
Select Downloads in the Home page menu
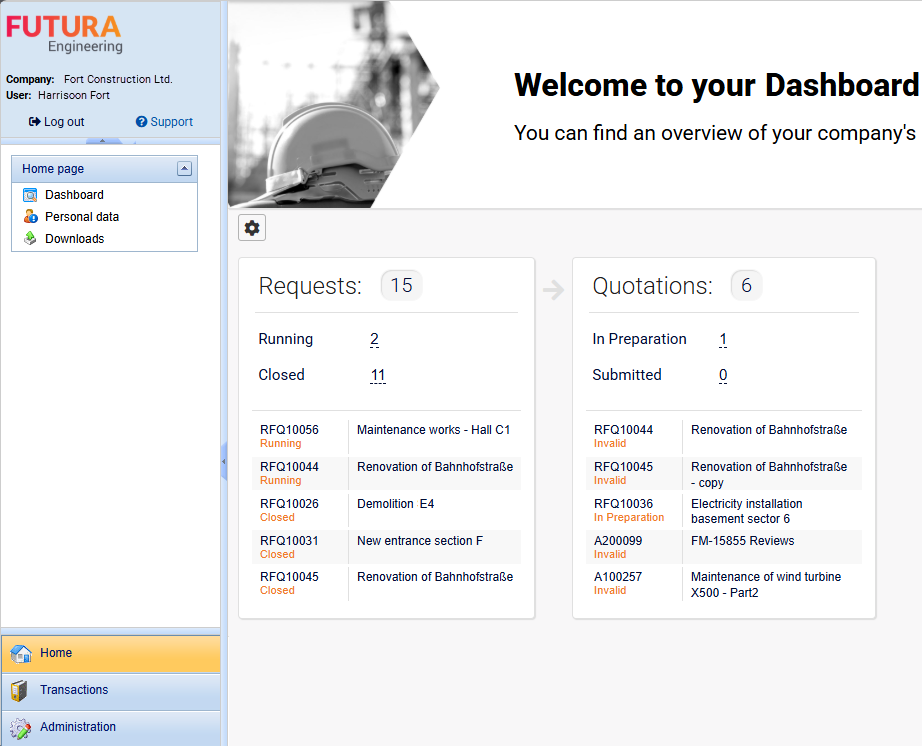click(74, 239)
